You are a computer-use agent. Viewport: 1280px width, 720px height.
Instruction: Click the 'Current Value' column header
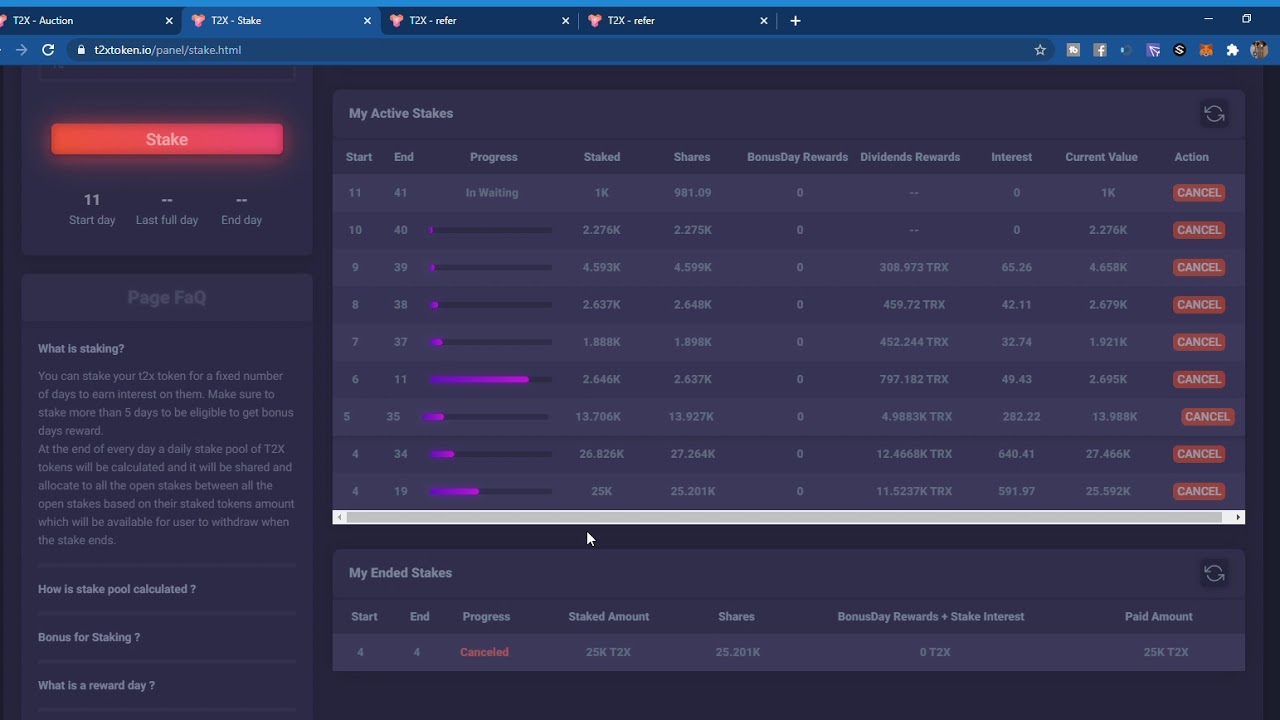(x=1101, y=157)
